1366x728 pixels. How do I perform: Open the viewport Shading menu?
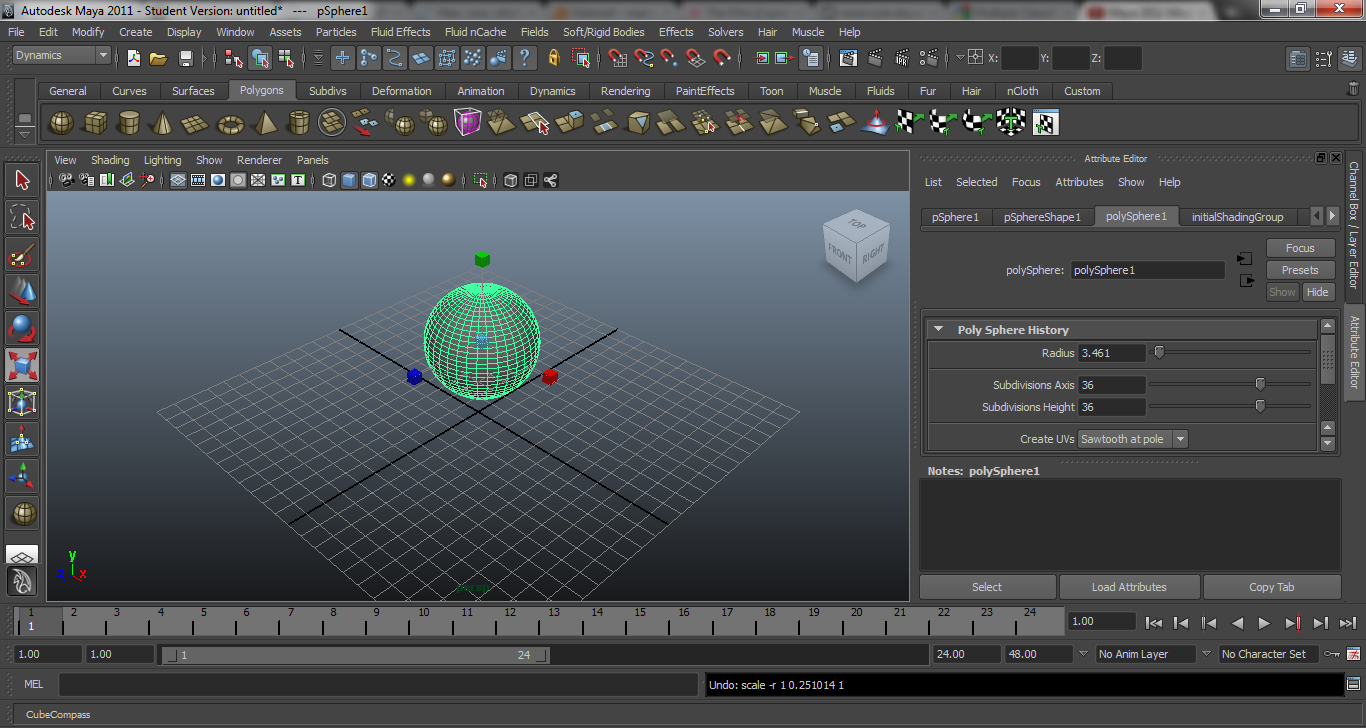(x=110, y=160)
